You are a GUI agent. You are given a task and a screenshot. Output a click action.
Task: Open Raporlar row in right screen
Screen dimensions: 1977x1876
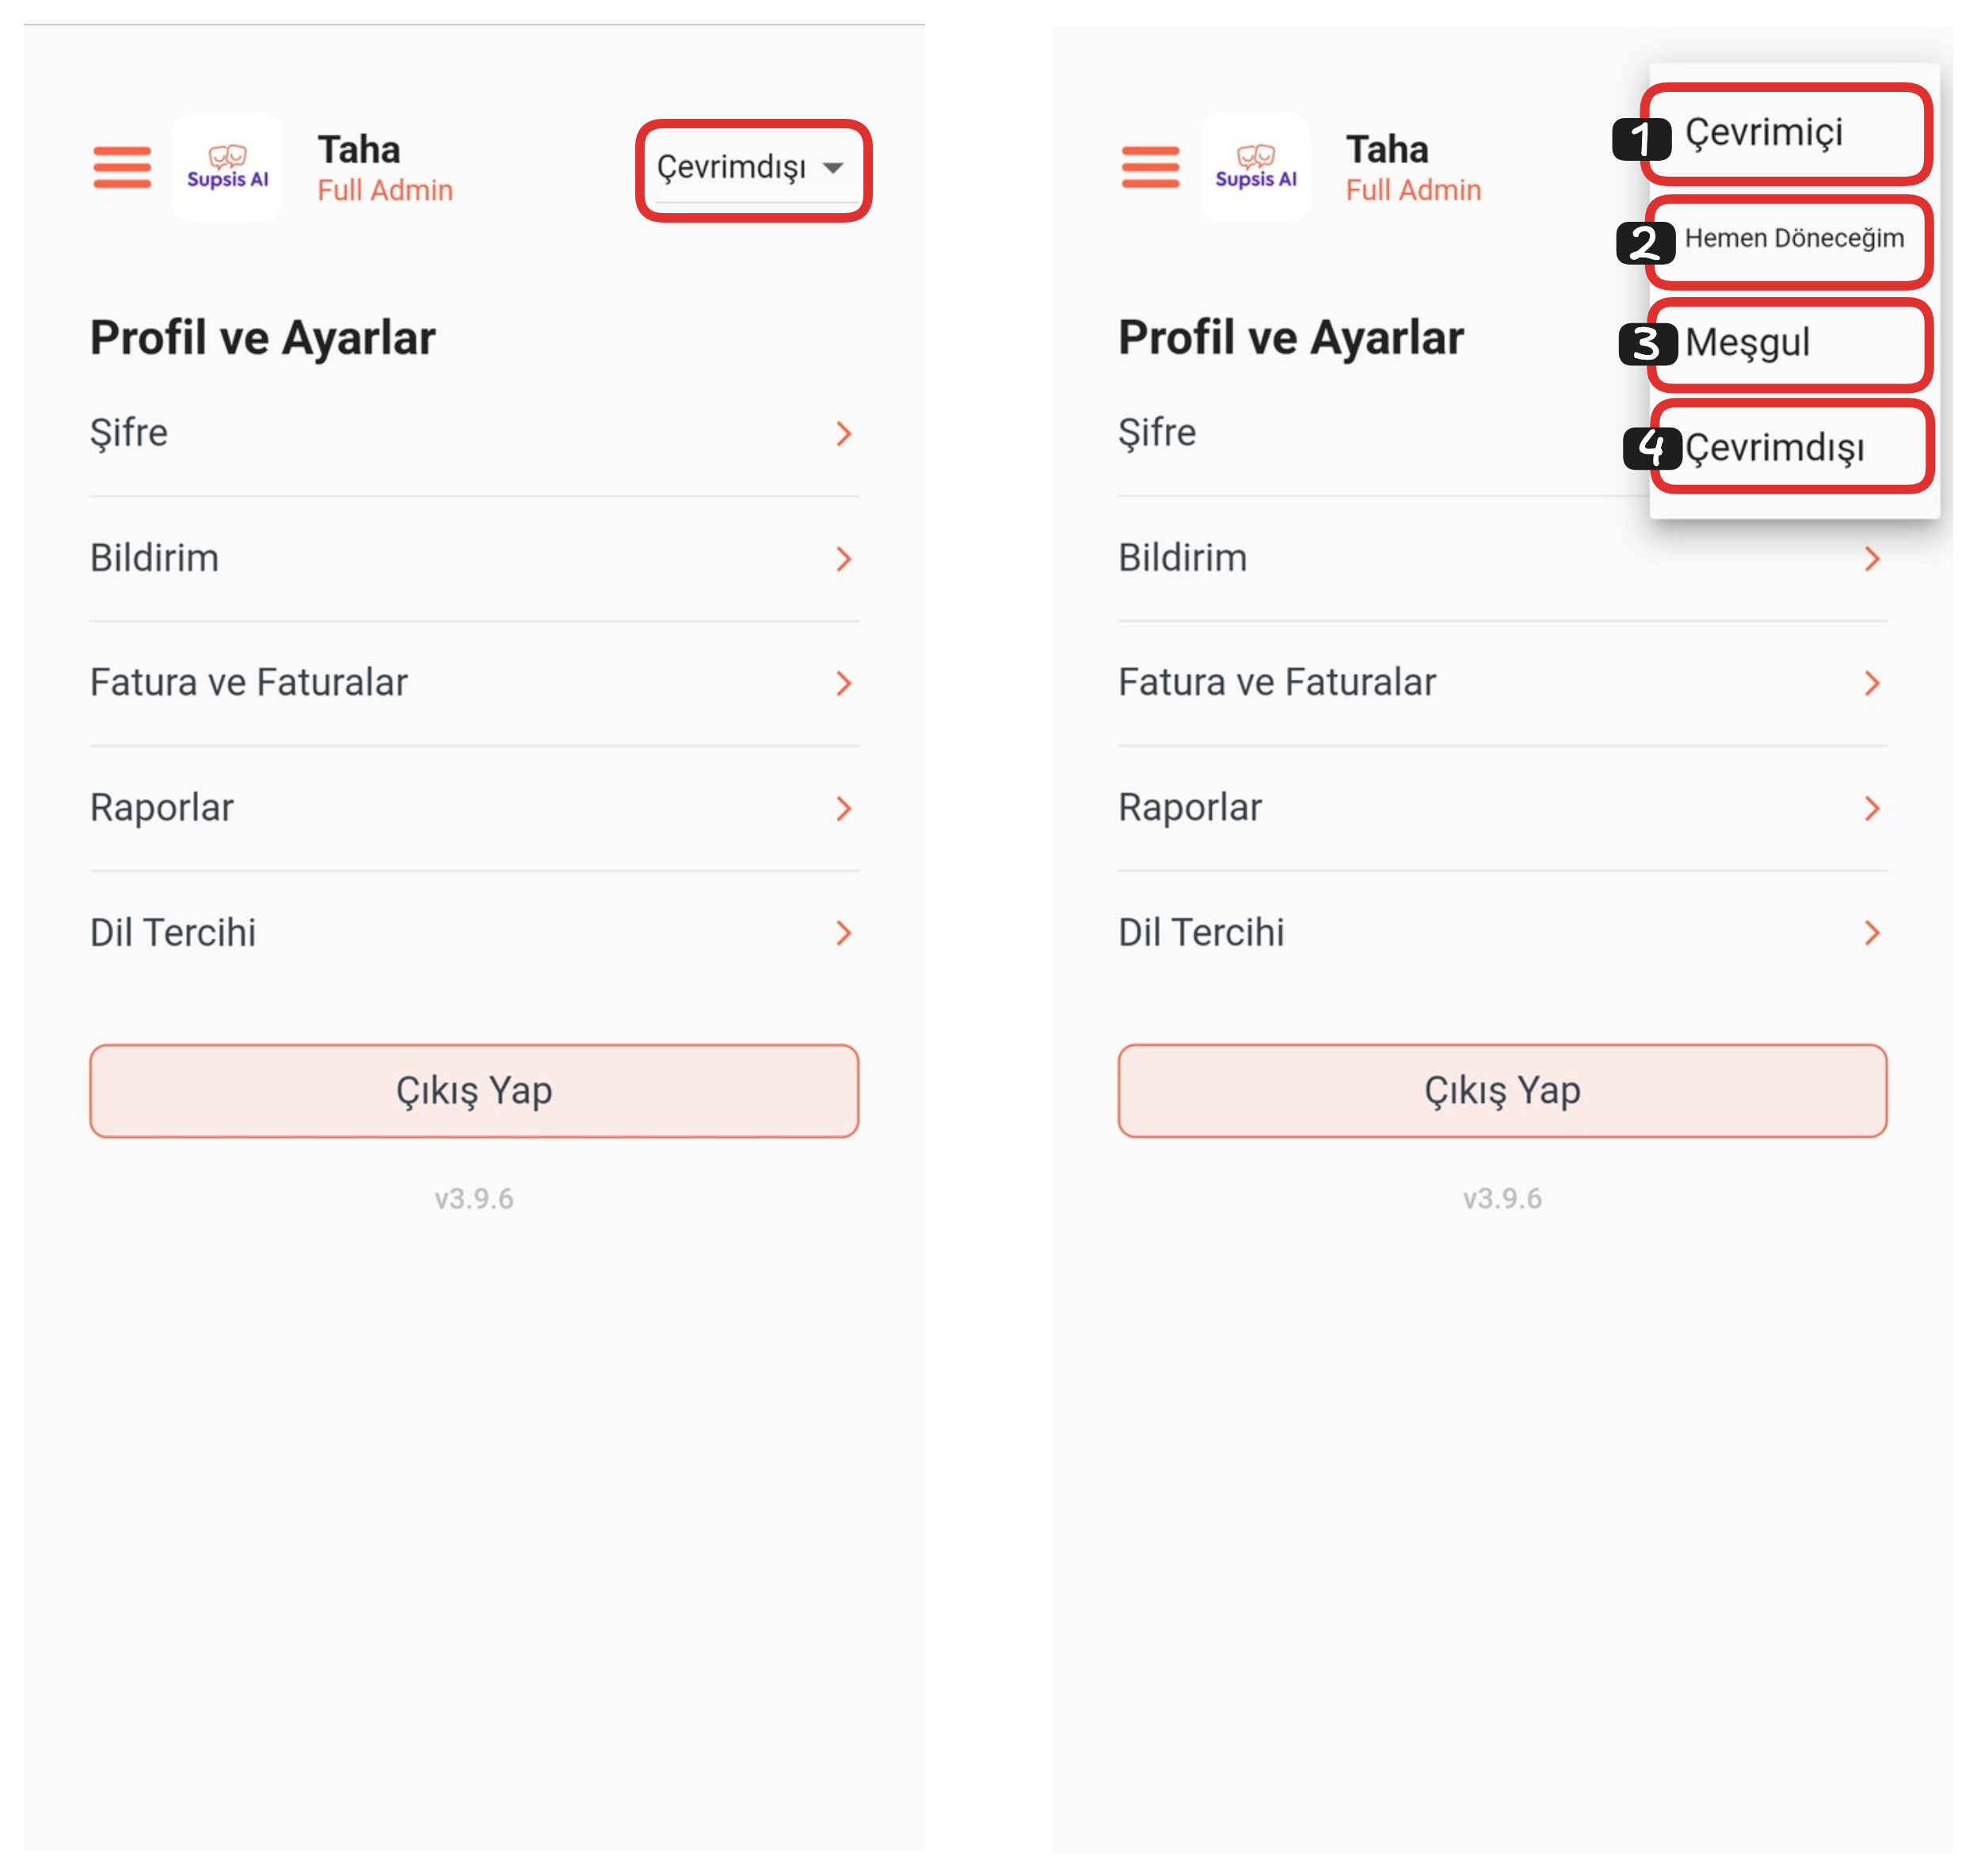[1502, 808]
